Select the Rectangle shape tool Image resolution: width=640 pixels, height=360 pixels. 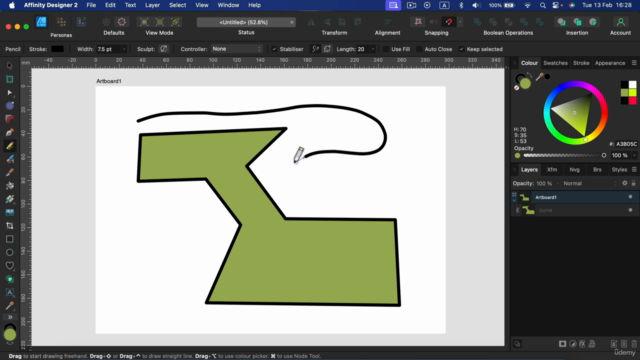tap(10, 239)
